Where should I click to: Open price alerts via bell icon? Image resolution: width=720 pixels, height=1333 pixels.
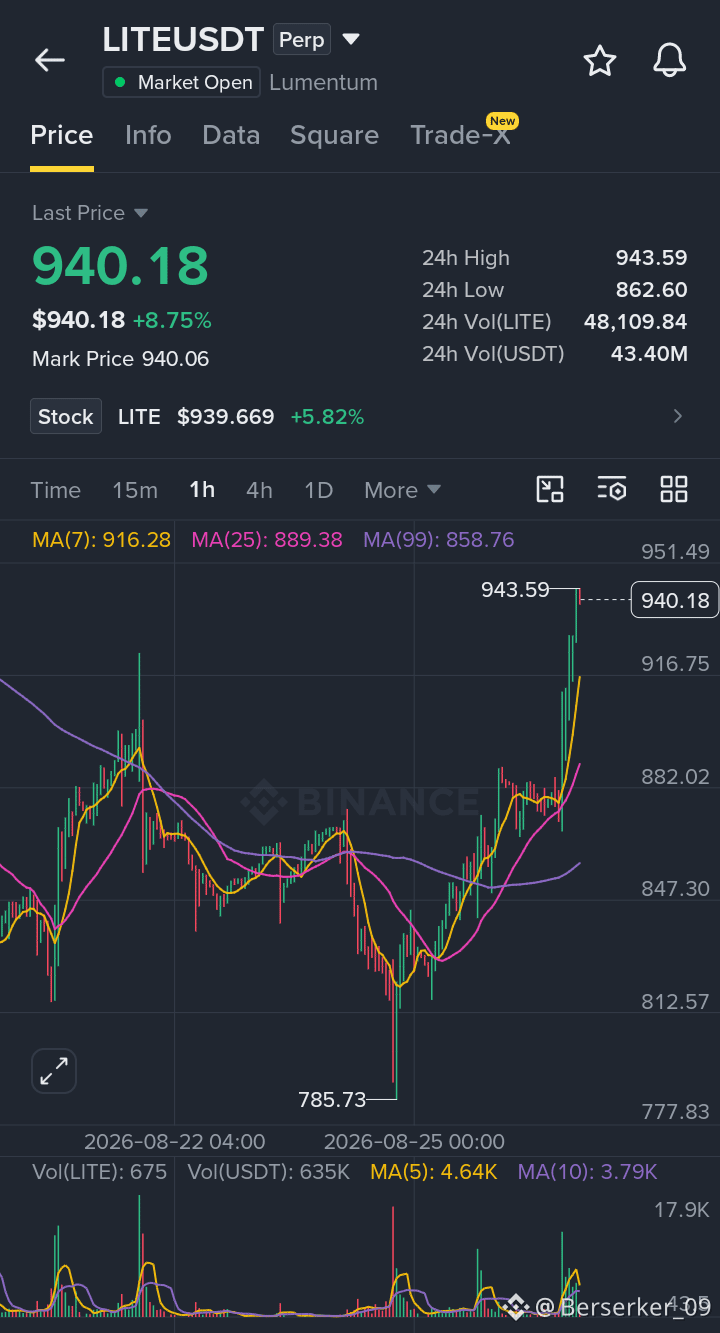tap(670, 61)
